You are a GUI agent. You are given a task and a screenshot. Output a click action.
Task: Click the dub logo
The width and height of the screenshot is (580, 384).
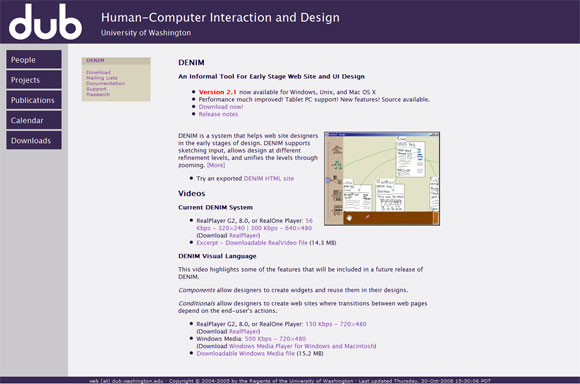45,21
